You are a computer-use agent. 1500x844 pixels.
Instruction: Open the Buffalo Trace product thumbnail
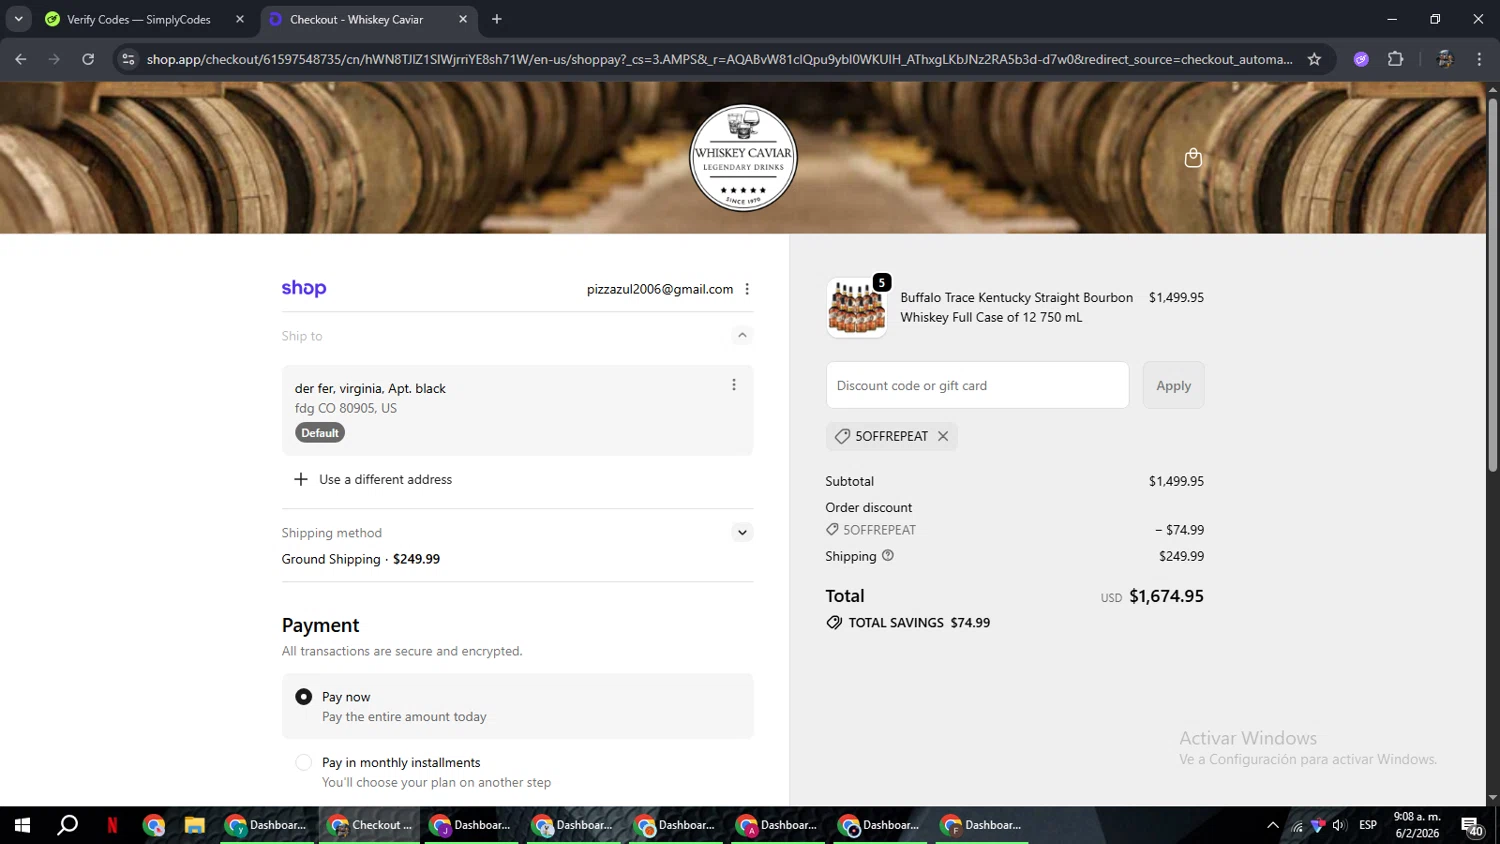click(857, 307)
